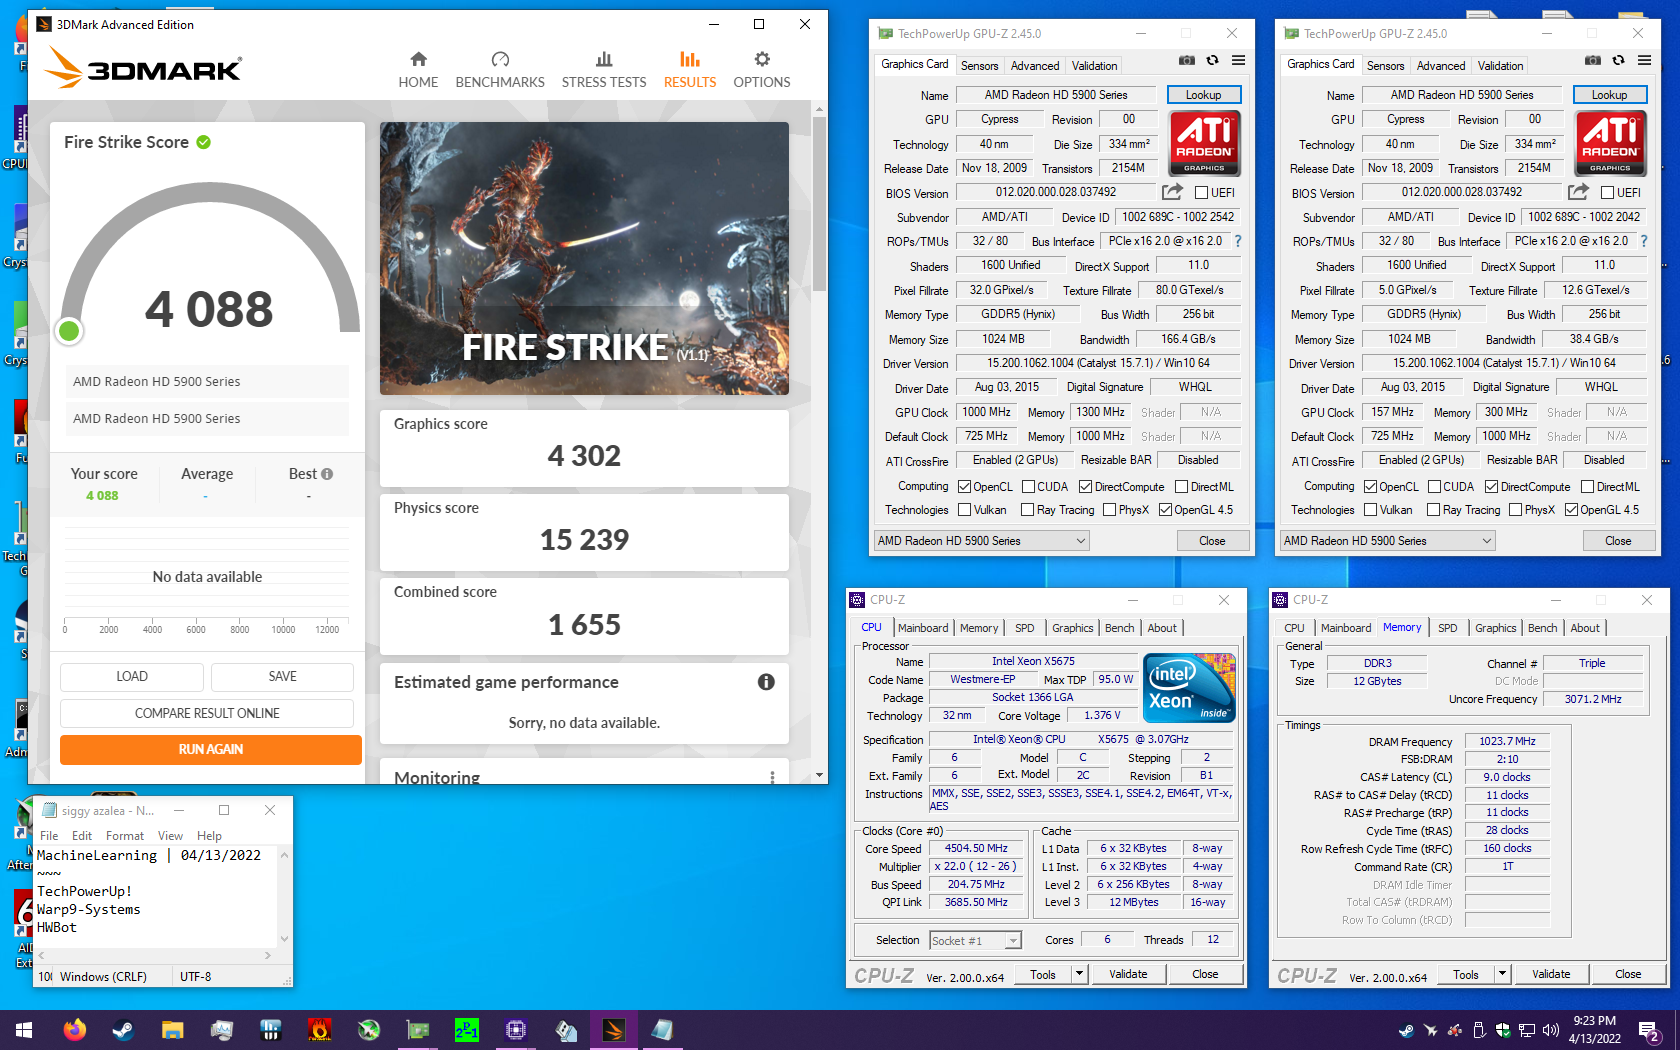This screenshot has height=1050, width=1680.
Task: Click the SAVE result button
Action: (282, 677)
